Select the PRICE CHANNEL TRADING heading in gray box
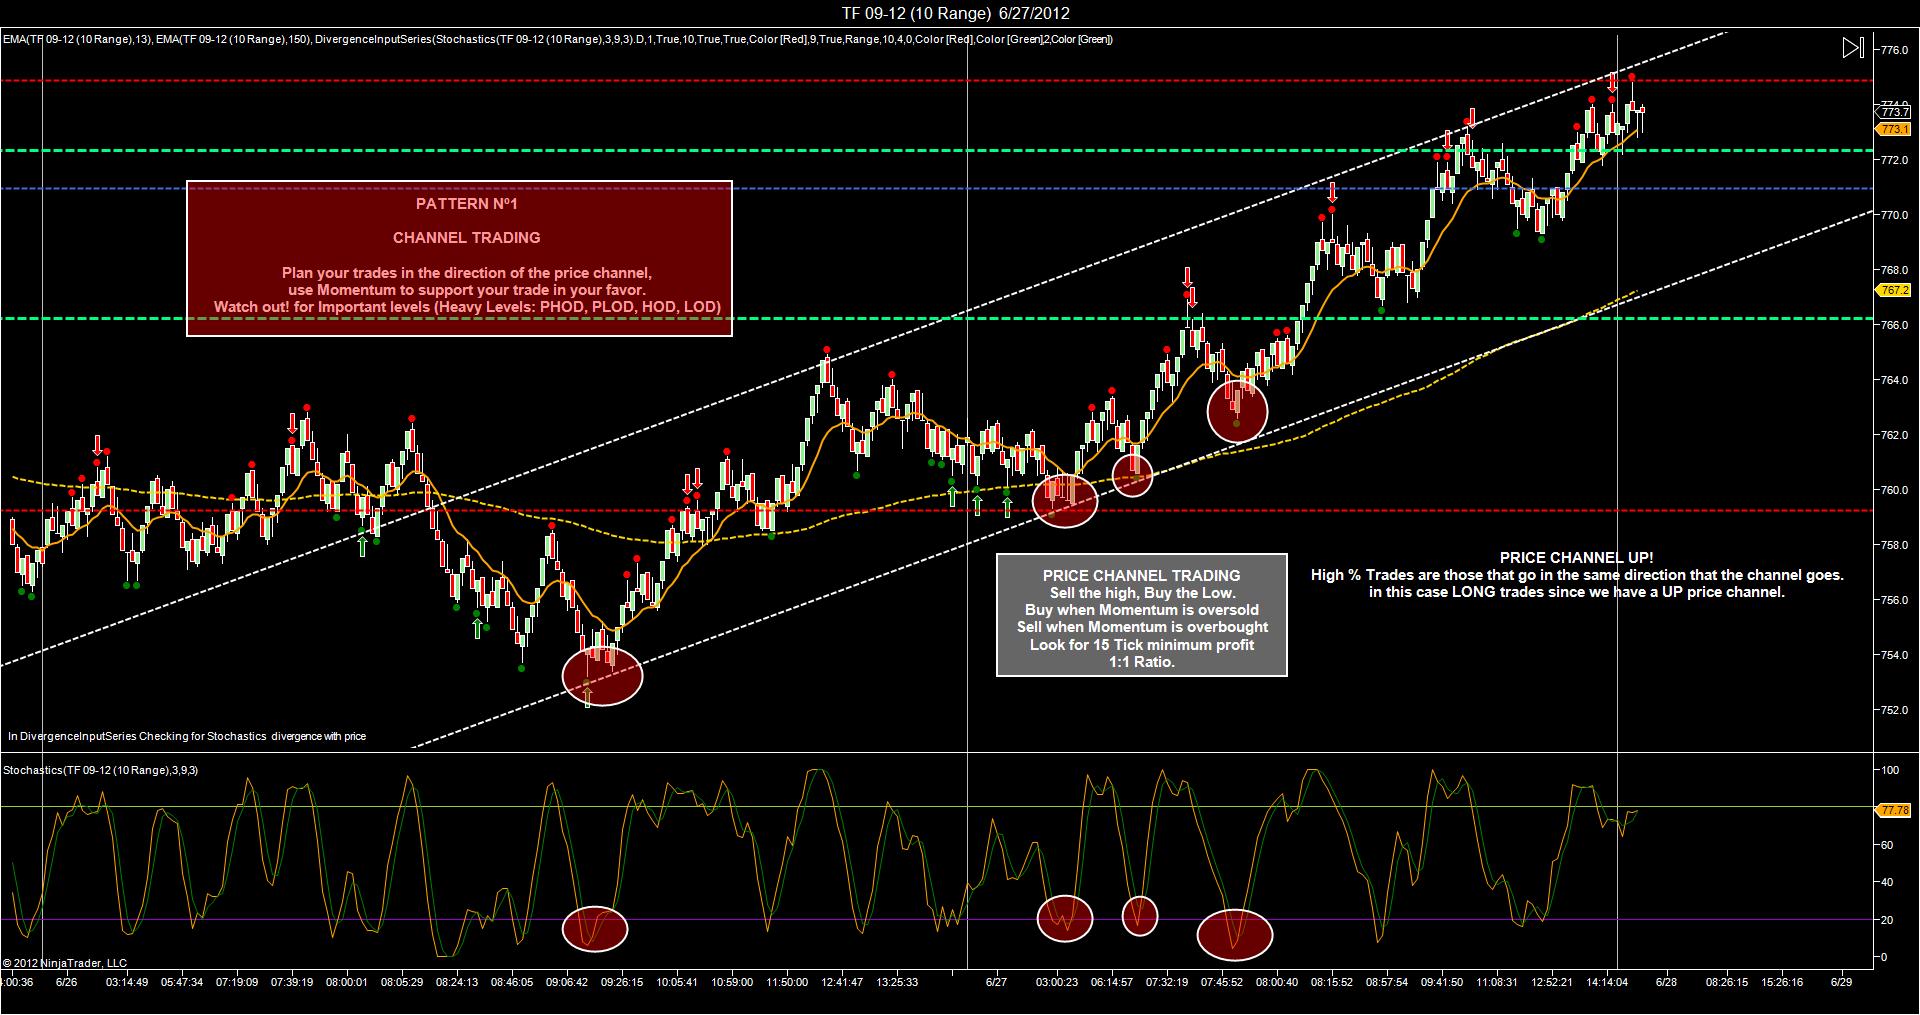This screenshot has height=1015, width=1920. [x=1141, y=576]
